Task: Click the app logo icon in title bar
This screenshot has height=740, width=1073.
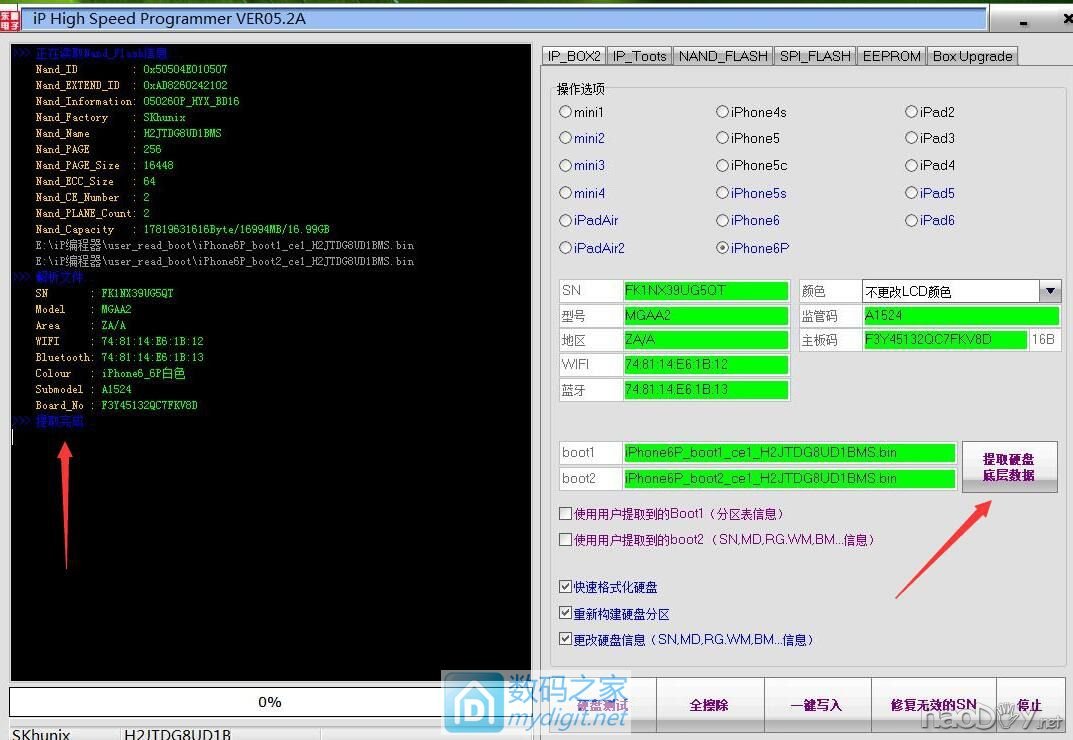Action: pos(12,19)
